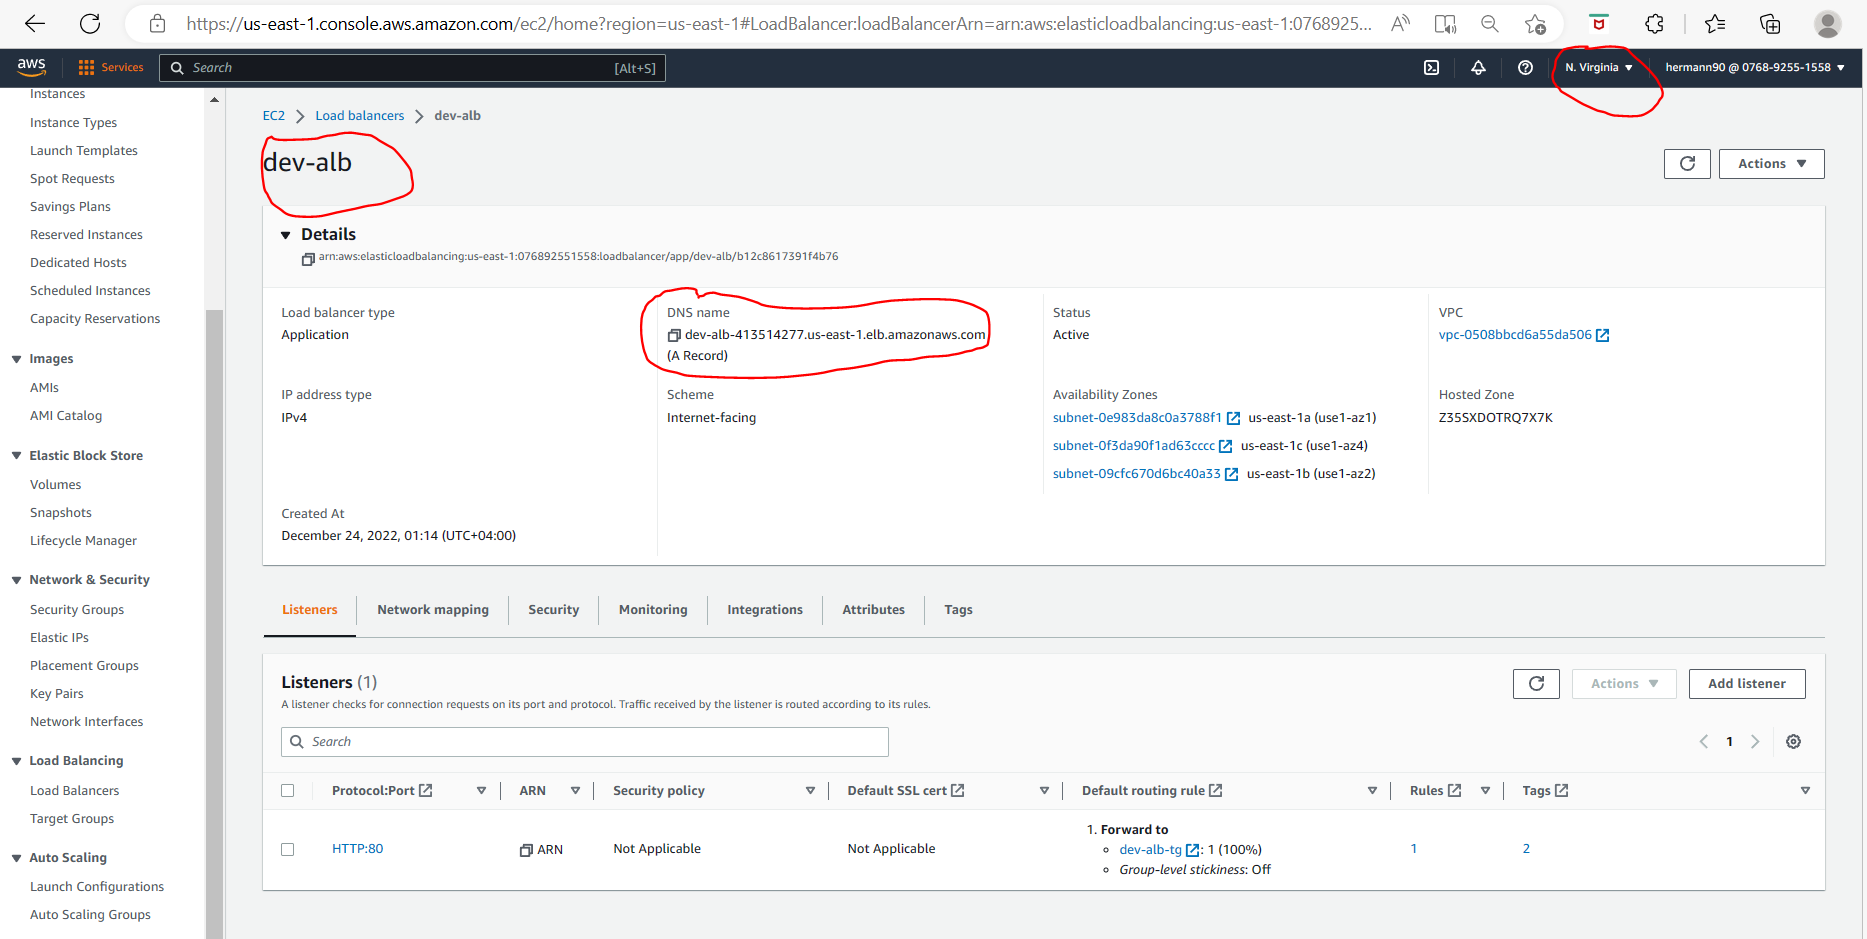Viewport: 1867px width, 939px height.
Task: Open listener table preferences gear icon
Action: (x=1793, y=742)
